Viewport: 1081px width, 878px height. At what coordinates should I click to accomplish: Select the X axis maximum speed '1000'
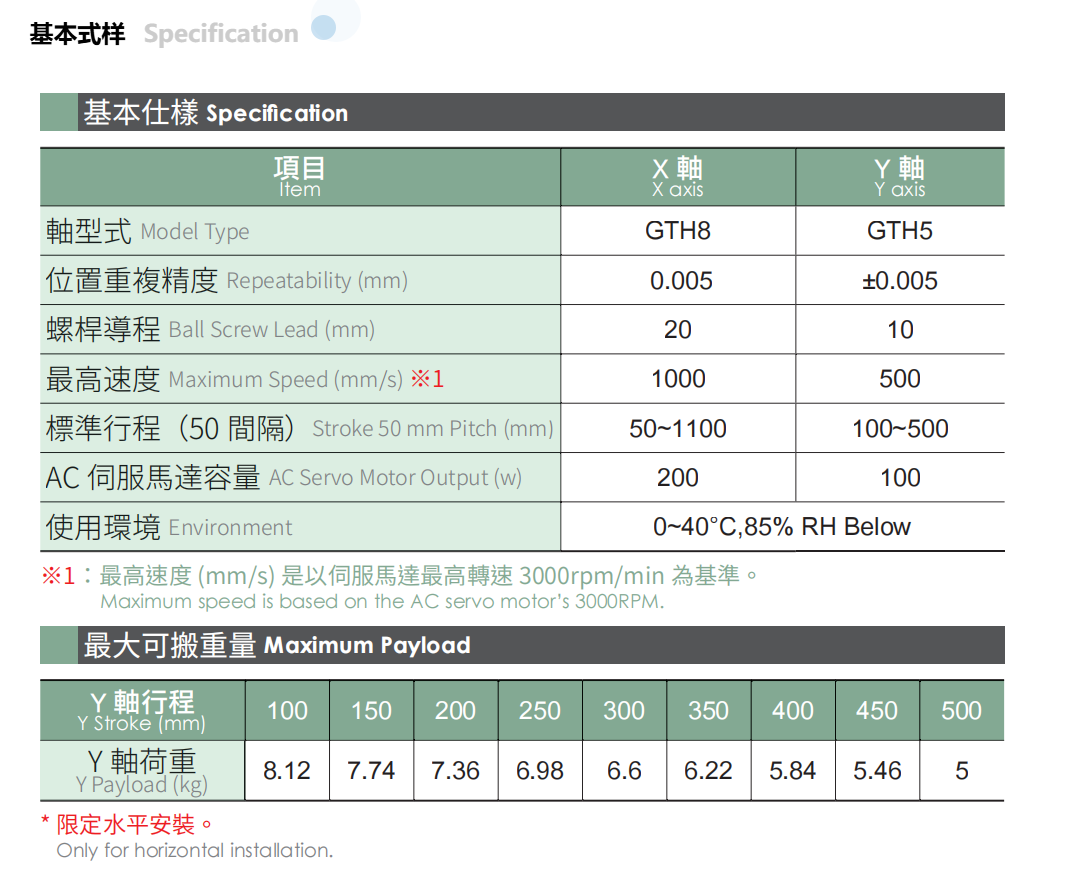pos(678,378)
